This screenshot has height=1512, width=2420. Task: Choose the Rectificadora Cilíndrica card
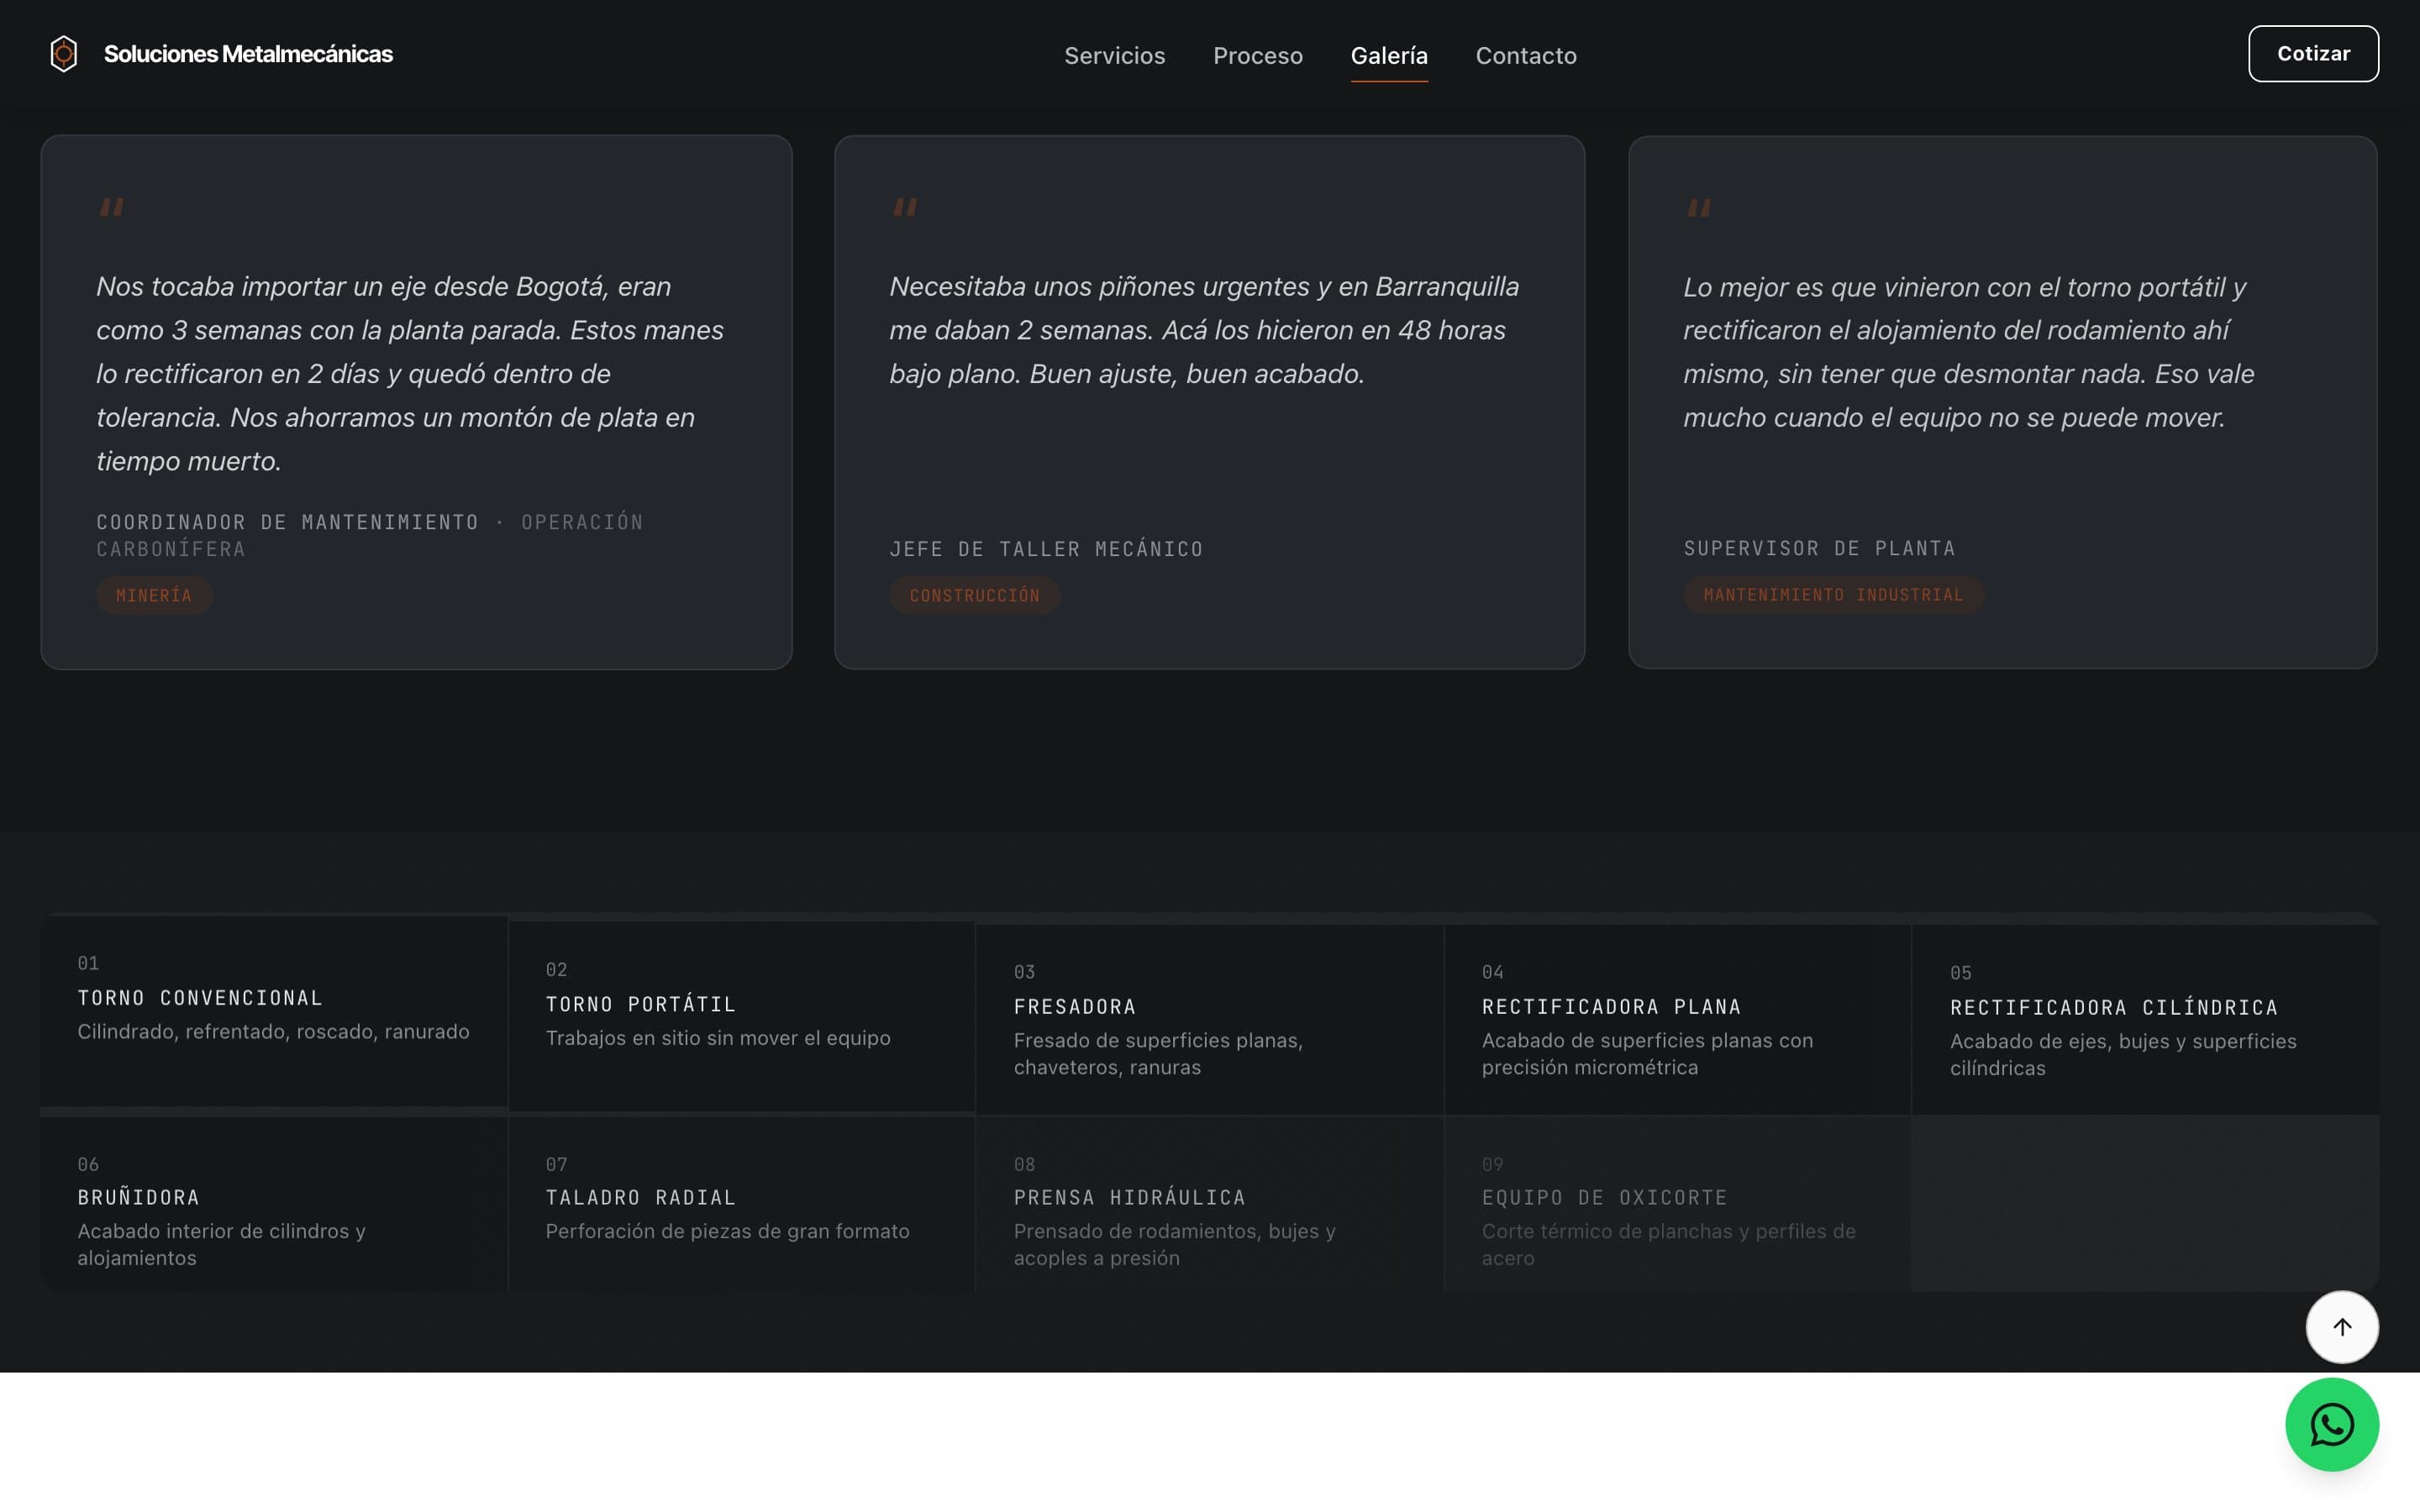coord(2144,1019)
